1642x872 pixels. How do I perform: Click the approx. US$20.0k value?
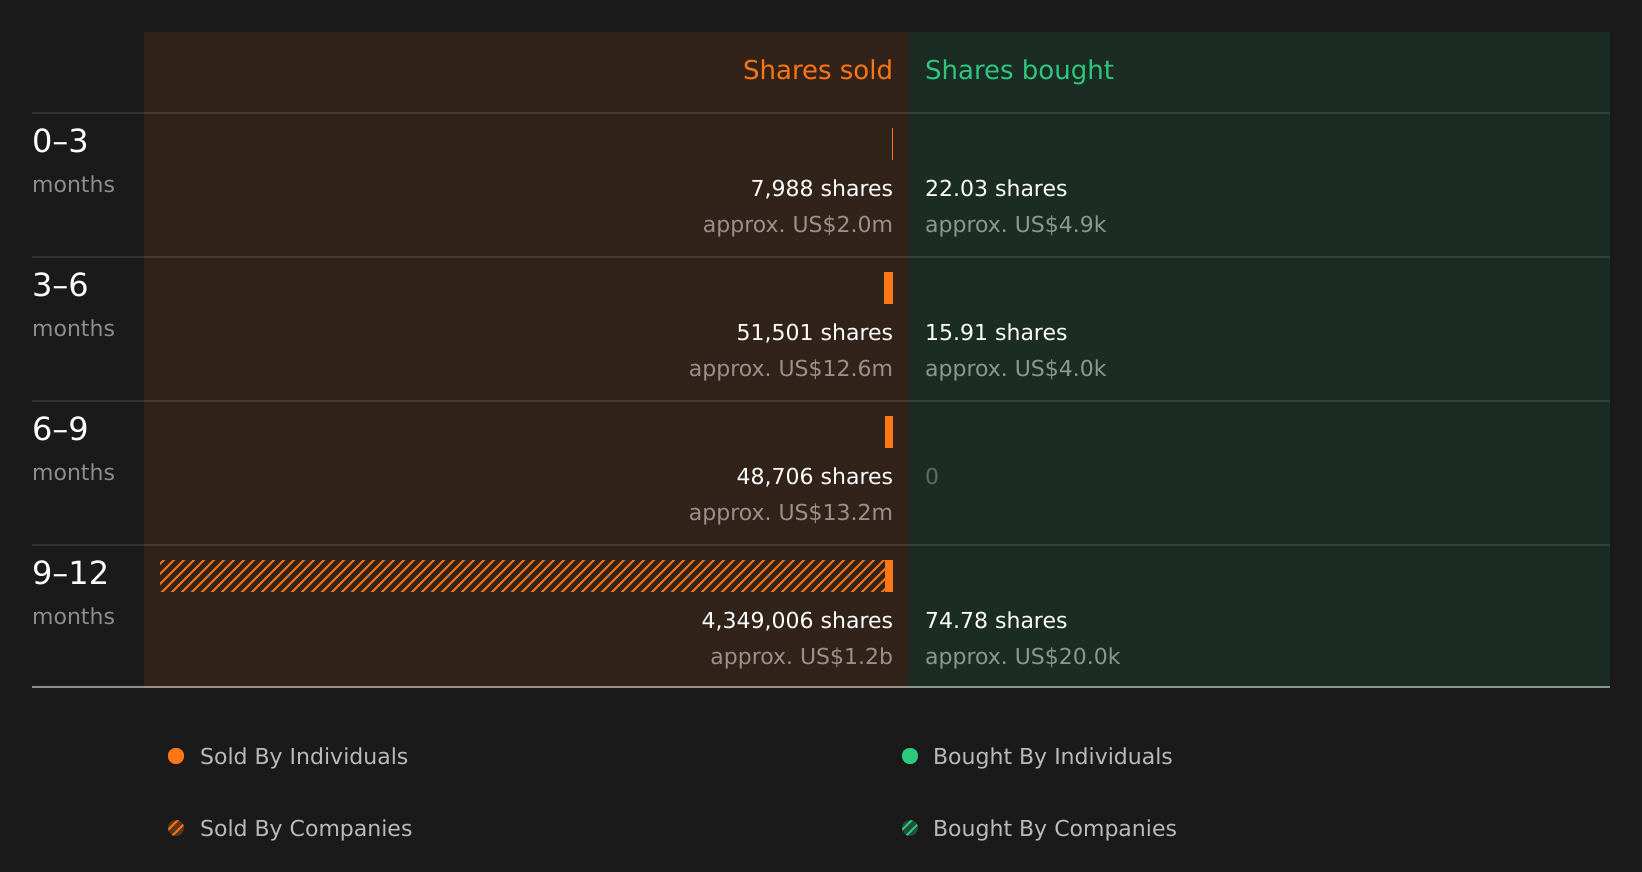coord(1022,657)
